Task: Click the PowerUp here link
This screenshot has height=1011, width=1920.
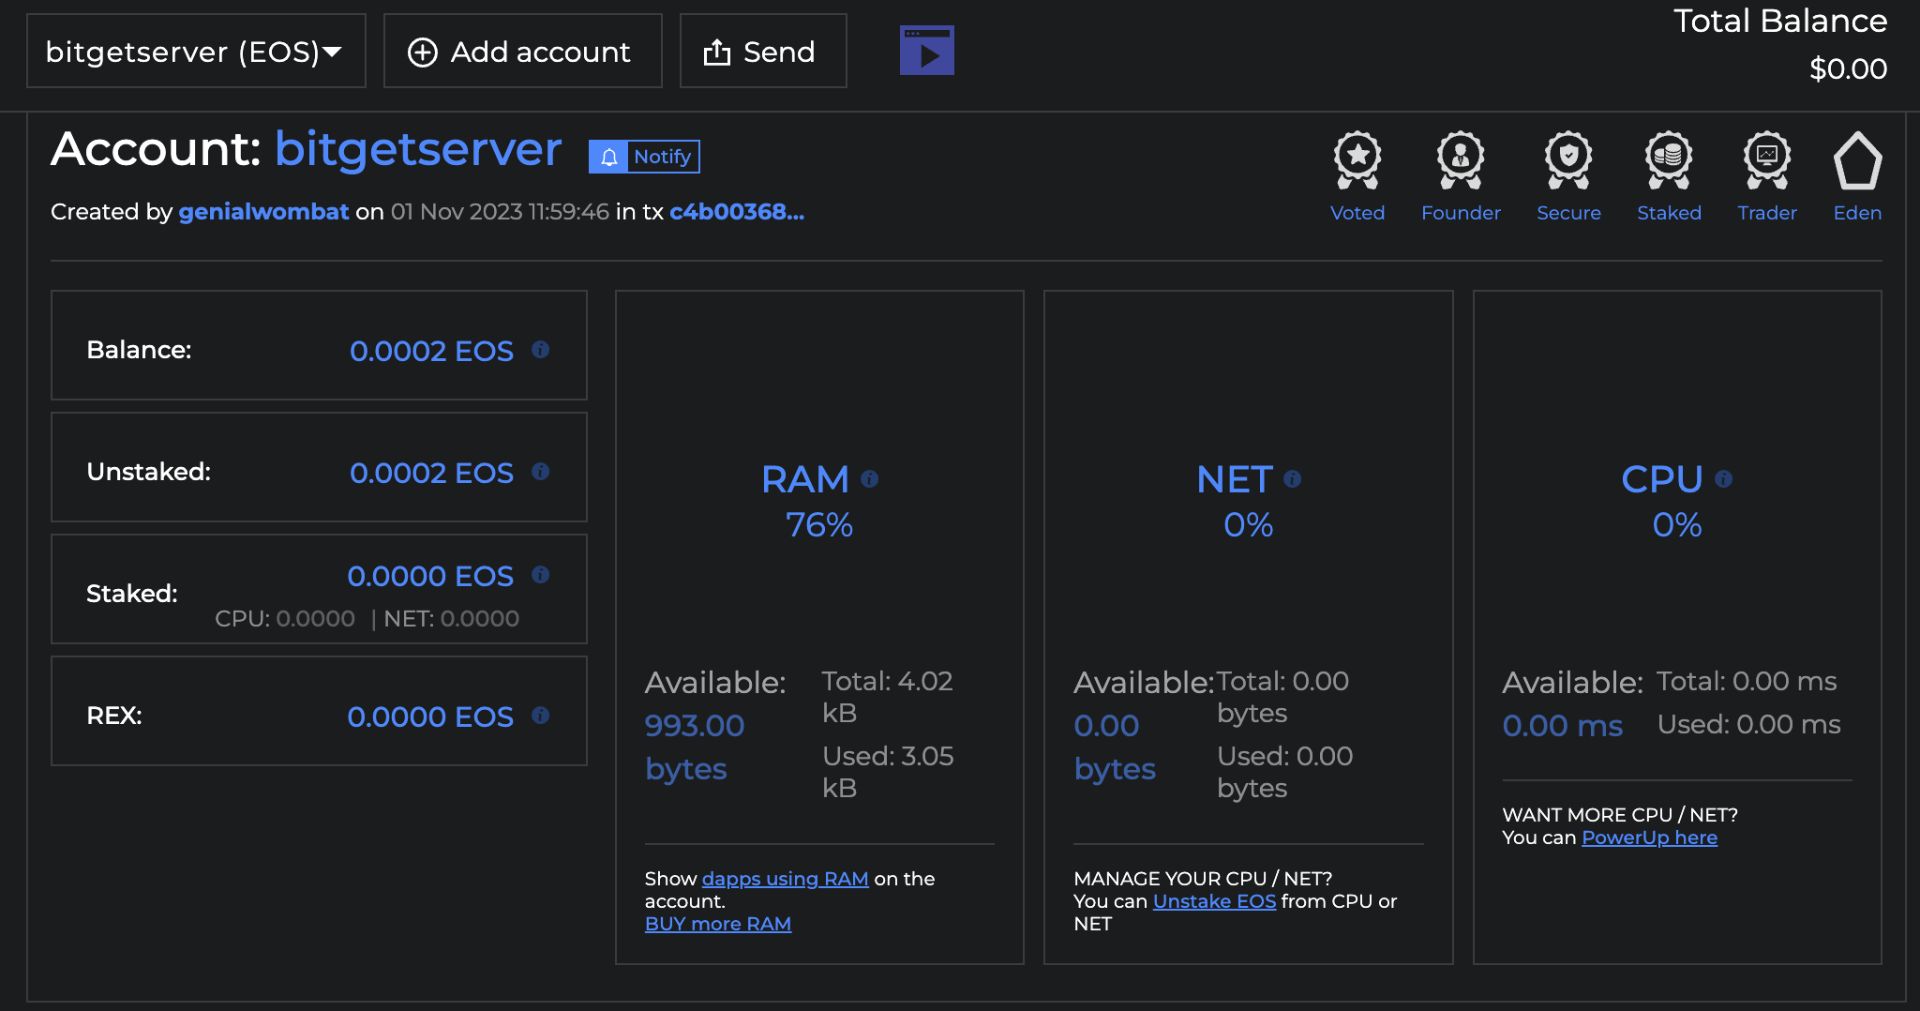Action: coord(1649,837)
